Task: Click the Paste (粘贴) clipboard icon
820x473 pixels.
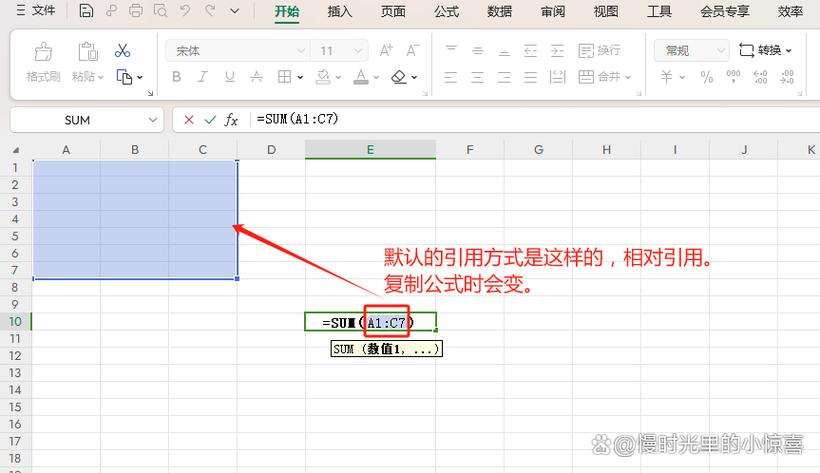Action: point(88,52)
